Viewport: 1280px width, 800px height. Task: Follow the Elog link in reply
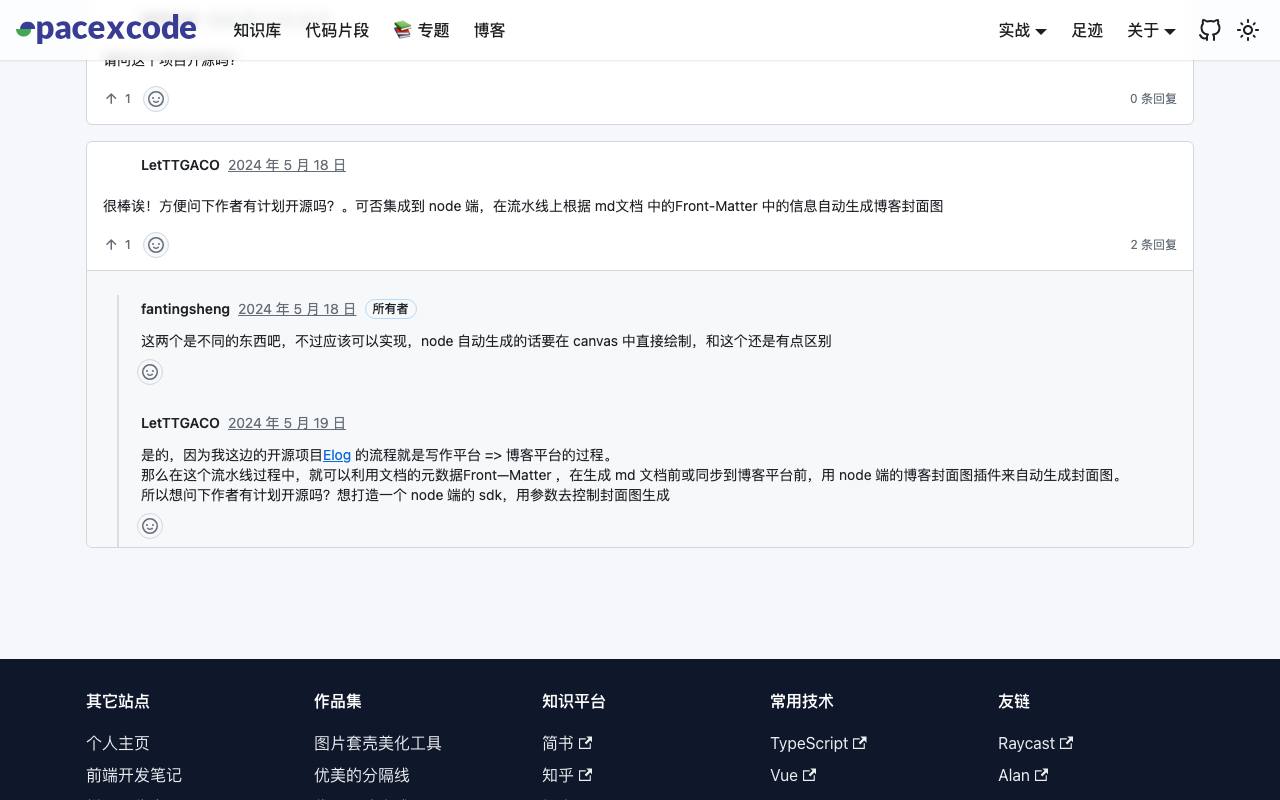[x=337, y=455]
